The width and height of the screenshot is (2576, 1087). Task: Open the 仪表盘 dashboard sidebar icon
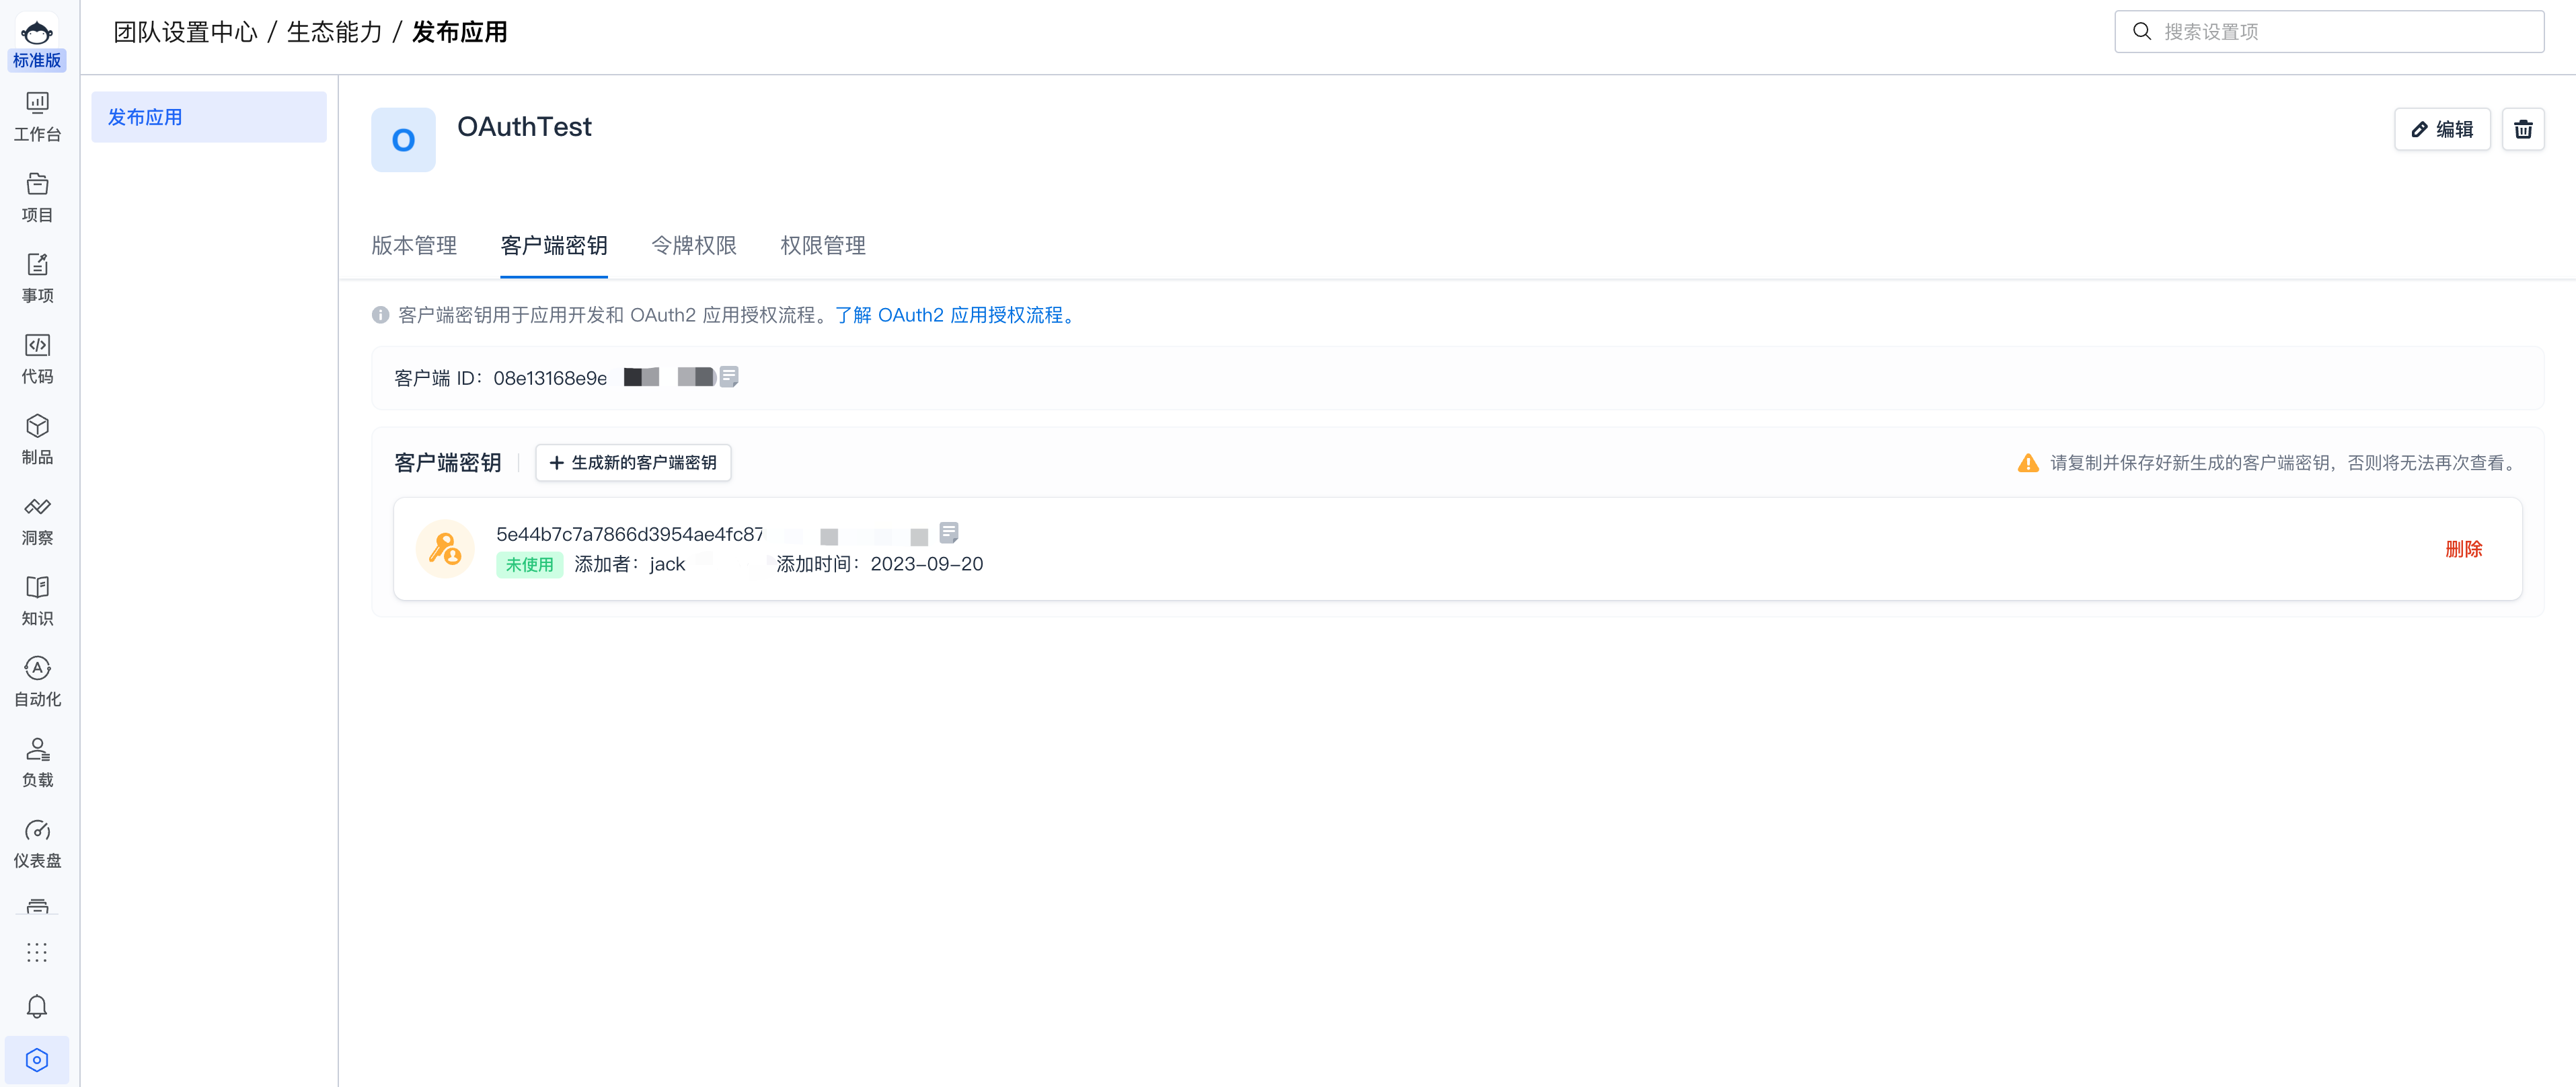click(x=37, y=843)
